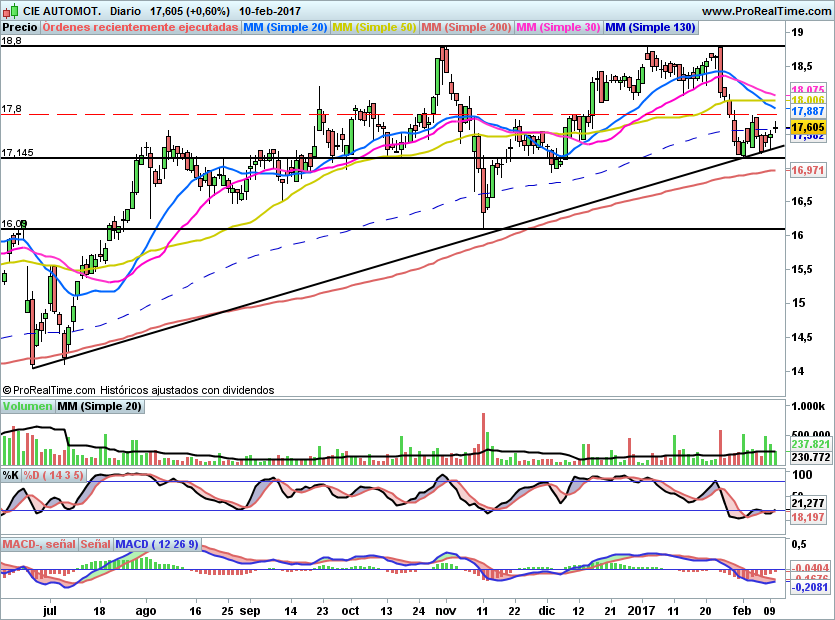
Task: Select the Precio panel label
Action: tap(20, 27)
